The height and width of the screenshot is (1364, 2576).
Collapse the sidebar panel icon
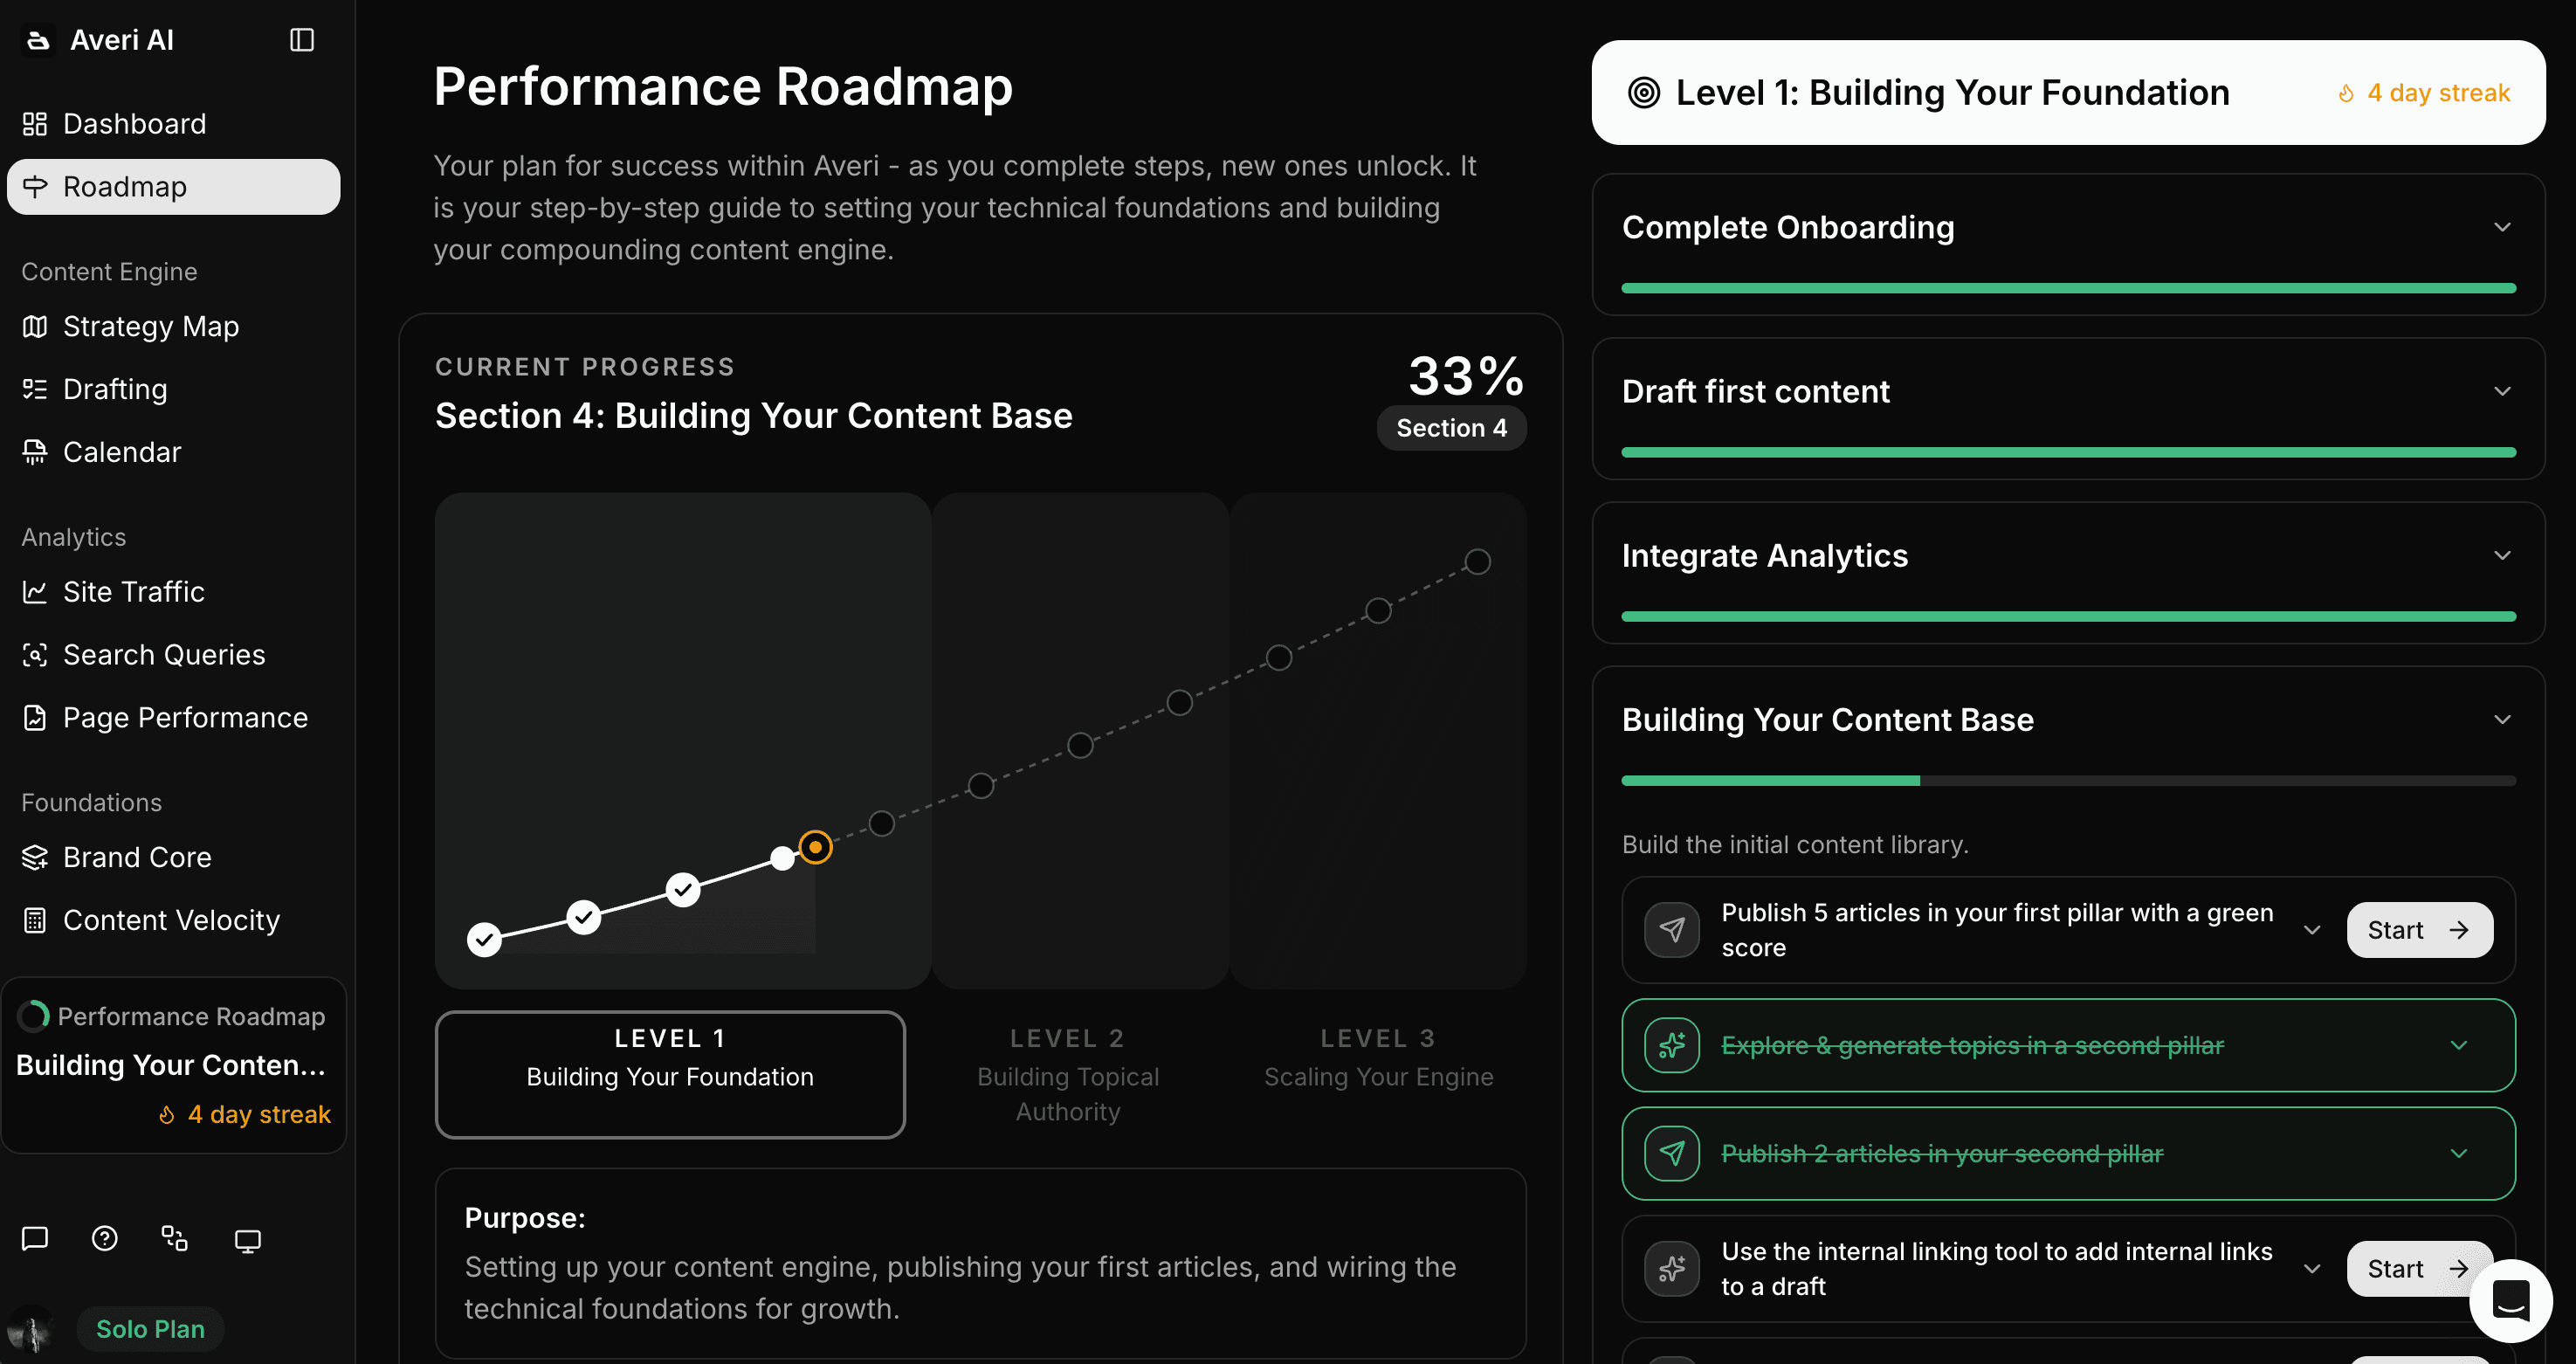(x=302, y=40)
